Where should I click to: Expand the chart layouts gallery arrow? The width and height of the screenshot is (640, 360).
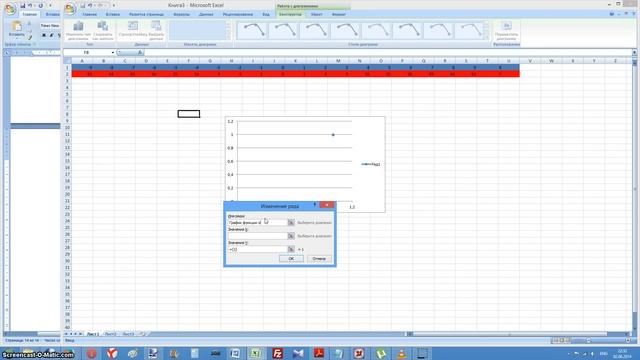[x=228, y=37]
